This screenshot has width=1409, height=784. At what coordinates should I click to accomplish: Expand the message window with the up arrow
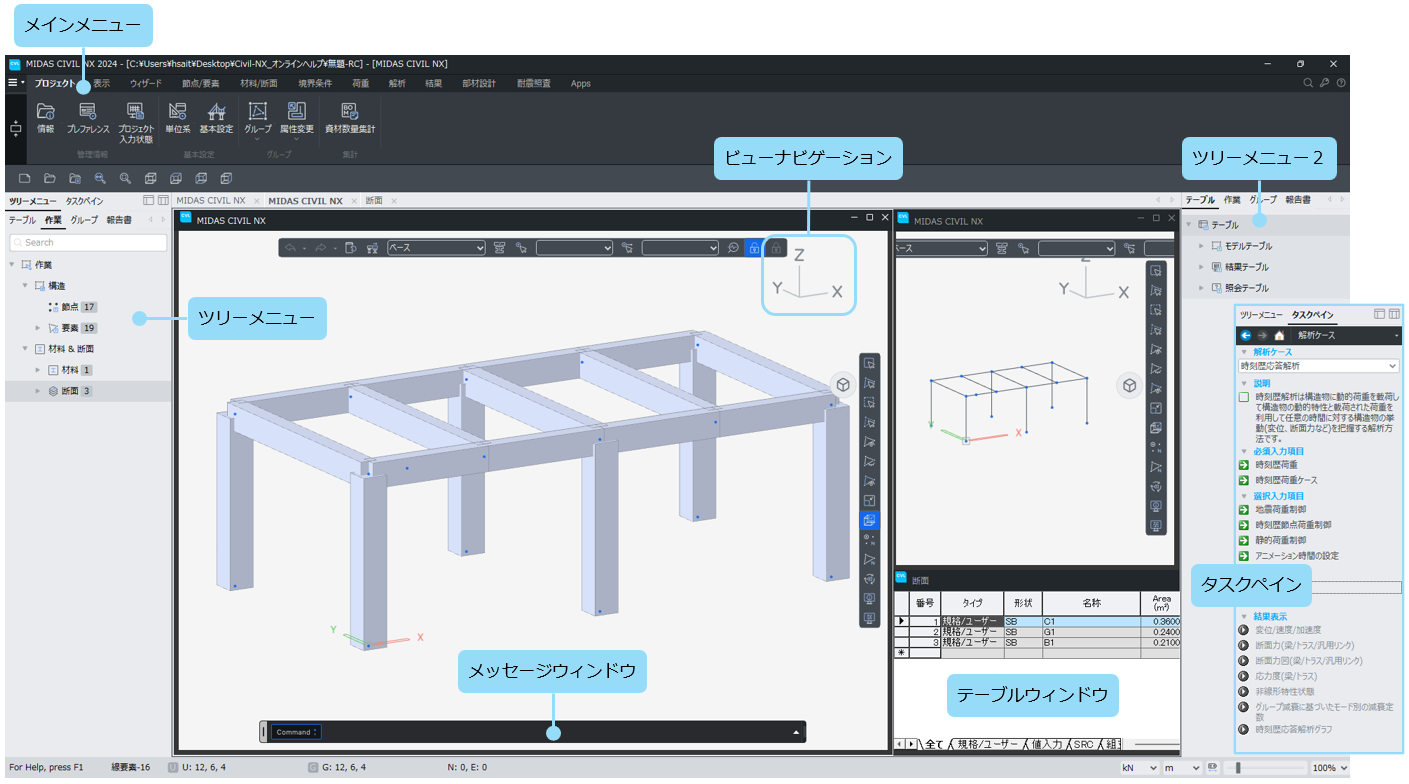pyautogui.click(x=797, y=732)
